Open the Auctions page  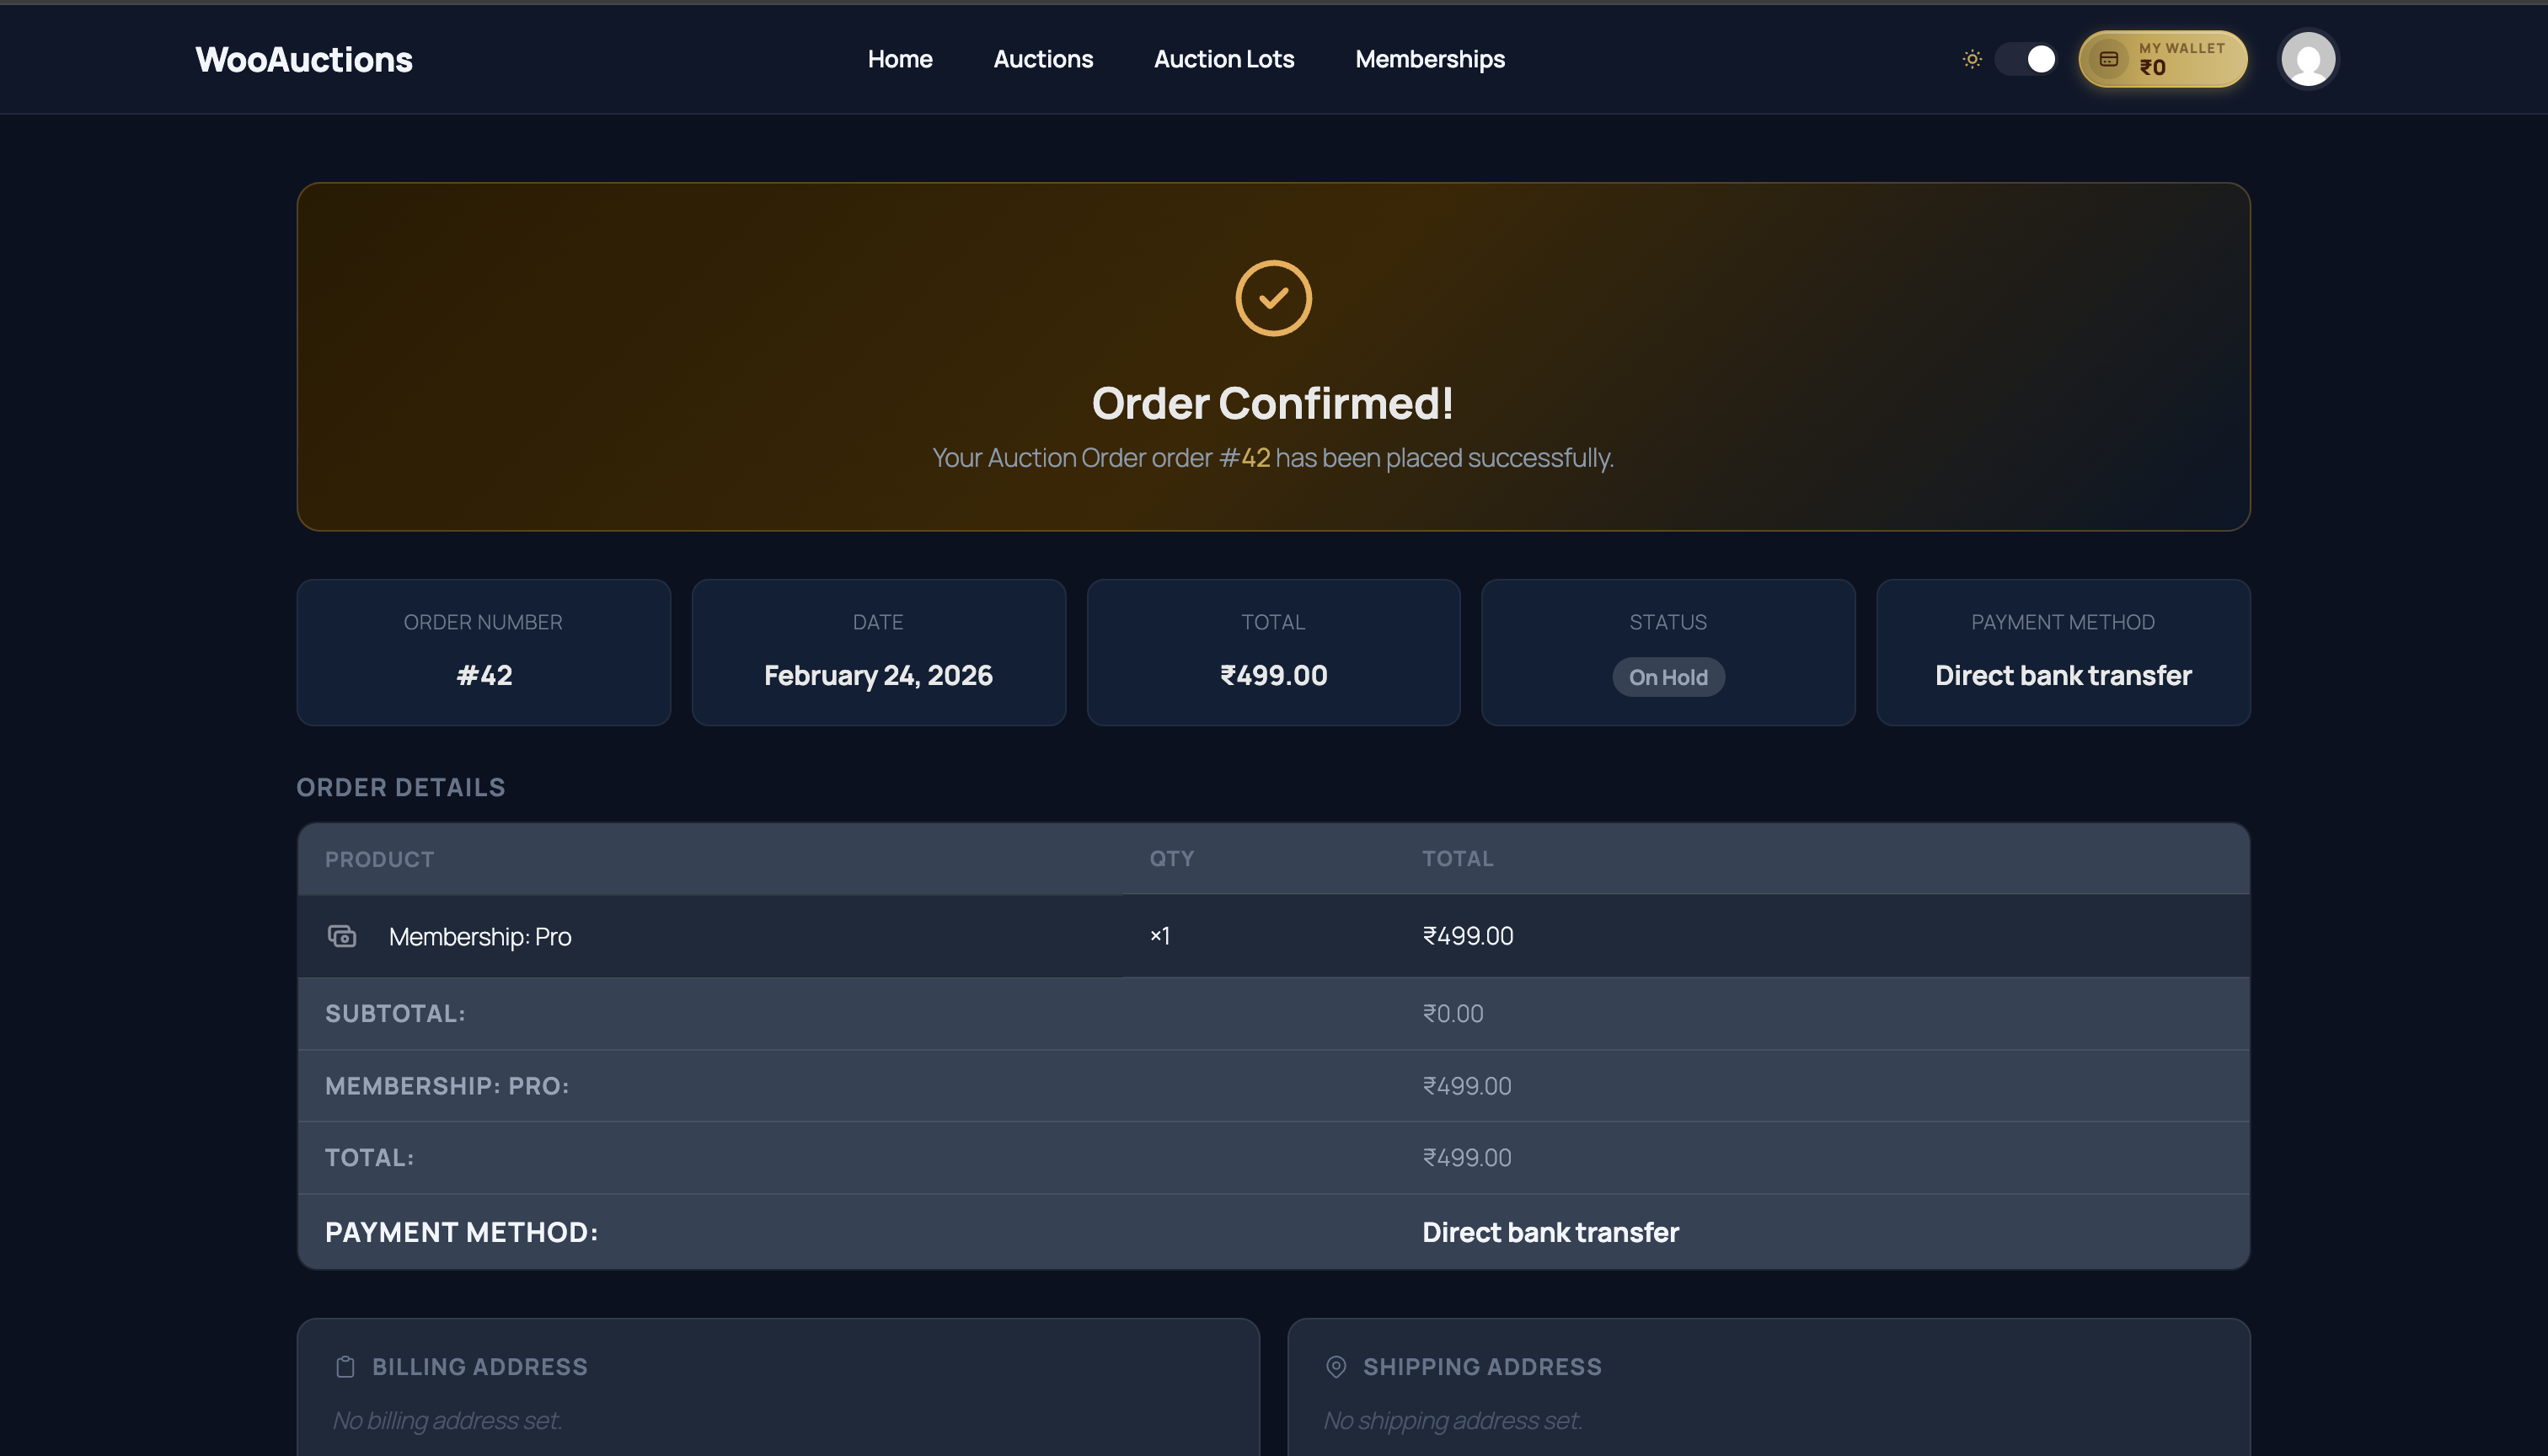point(1043,59)
